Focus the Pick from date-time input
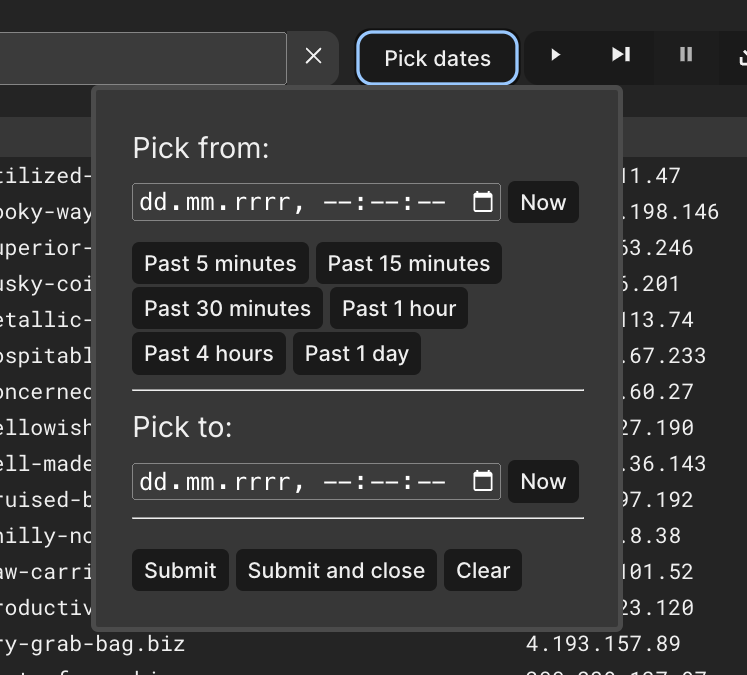The image size is (747, 675). point(300,202)
